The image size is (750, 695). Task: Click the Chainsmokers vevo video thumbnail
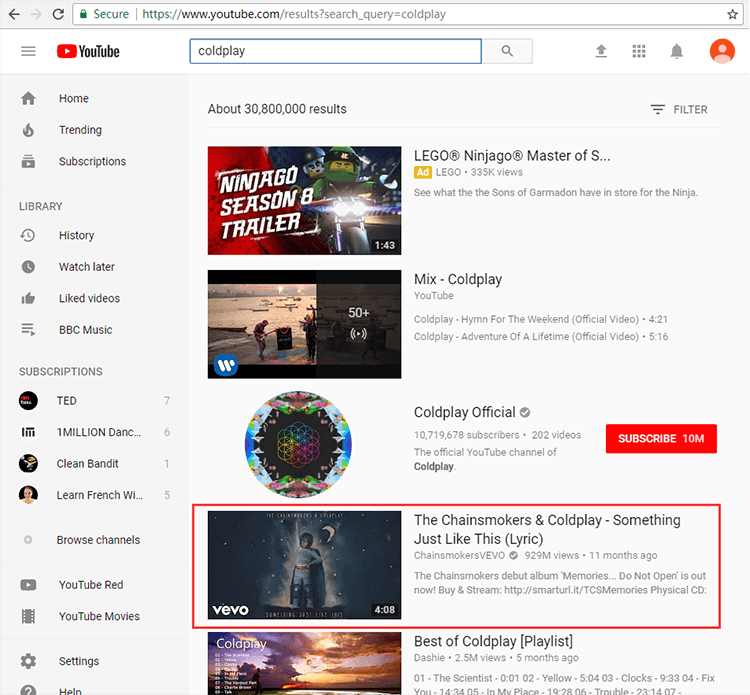pyautogui.click(x=304, y=565)
